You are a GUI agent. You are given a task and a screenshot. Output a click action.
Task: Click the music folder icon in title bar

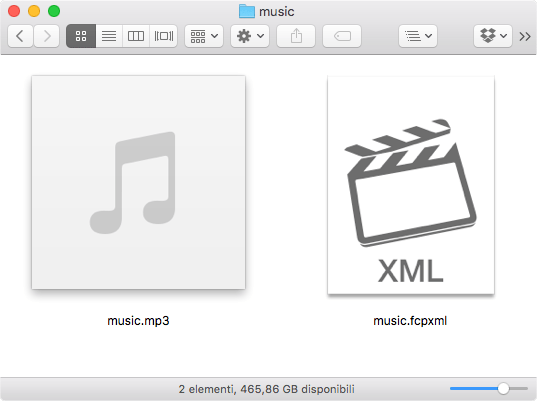[x=247, y=11]
